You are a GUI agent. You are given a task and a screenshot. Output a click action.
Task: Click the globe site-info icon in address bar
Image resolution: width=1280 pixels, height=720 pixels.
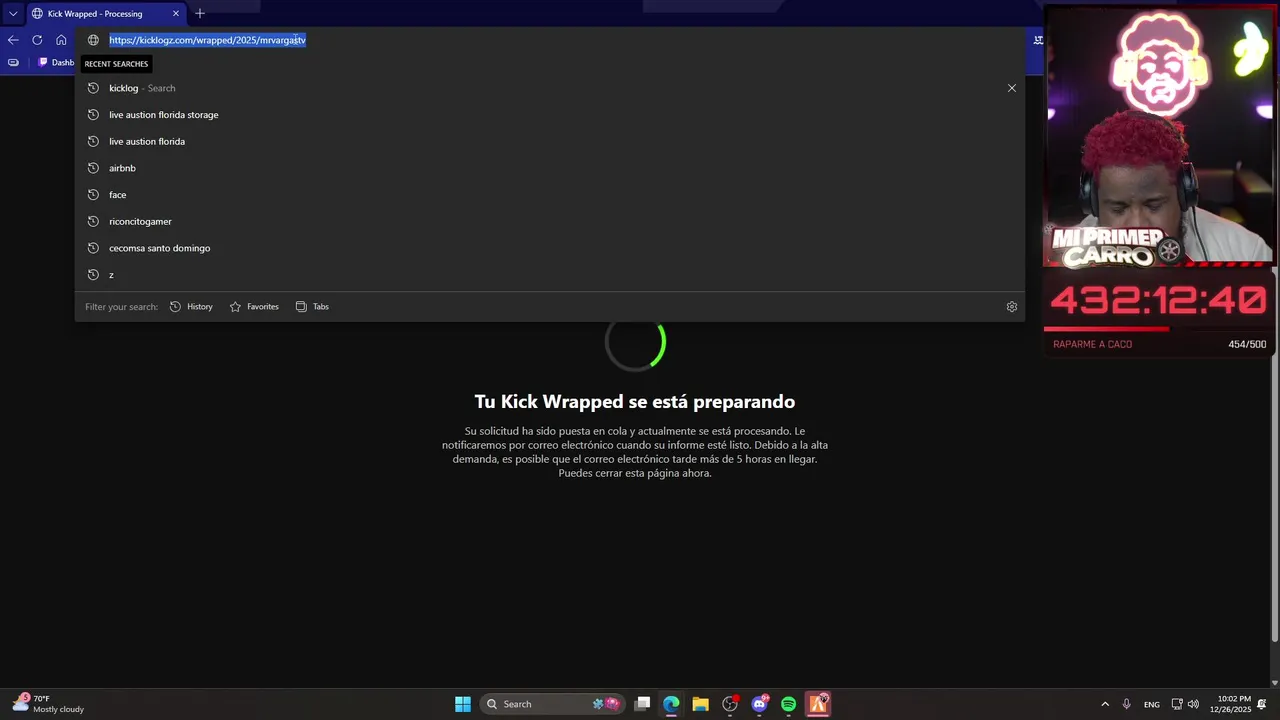click(93, 40)
